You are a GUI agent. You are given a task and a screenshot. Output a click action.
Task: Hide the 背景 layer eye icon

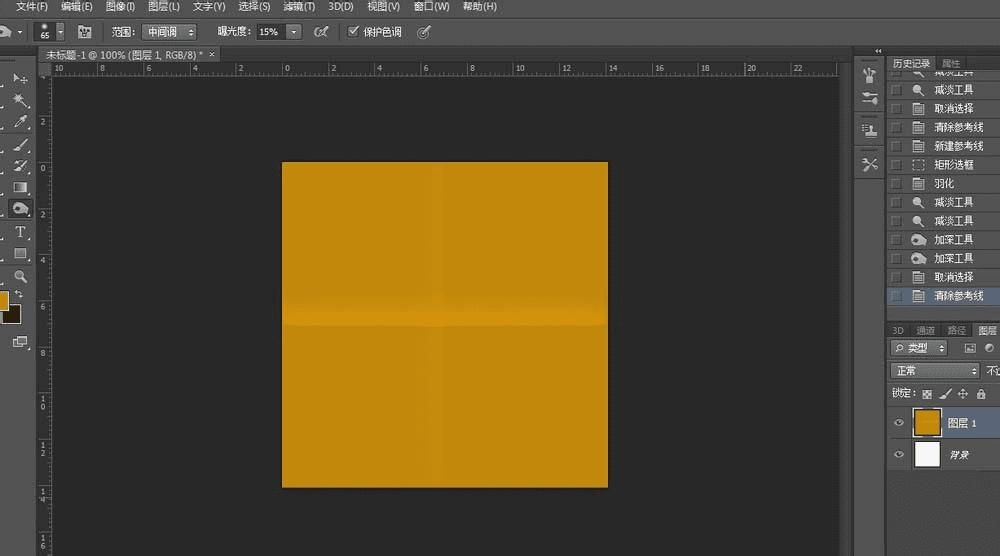click(899, 455)
